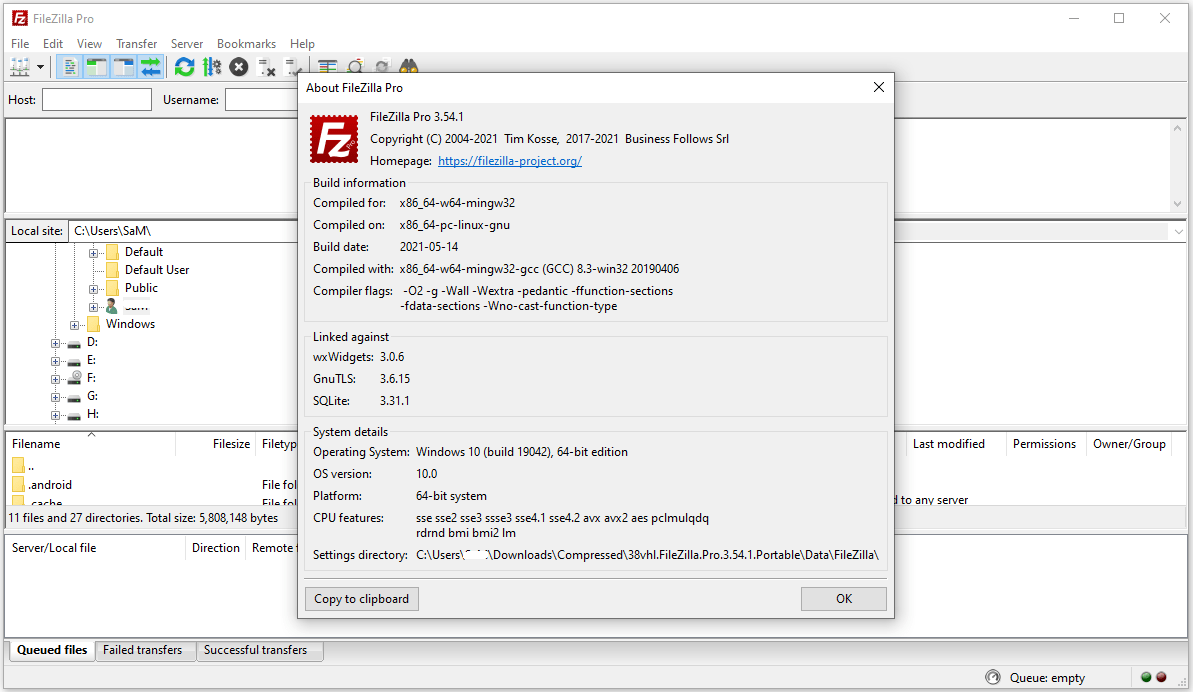This screenshot has height=692, width=1193.
Task: Open the Site Manager icon
Action: [x=19, y=67]
